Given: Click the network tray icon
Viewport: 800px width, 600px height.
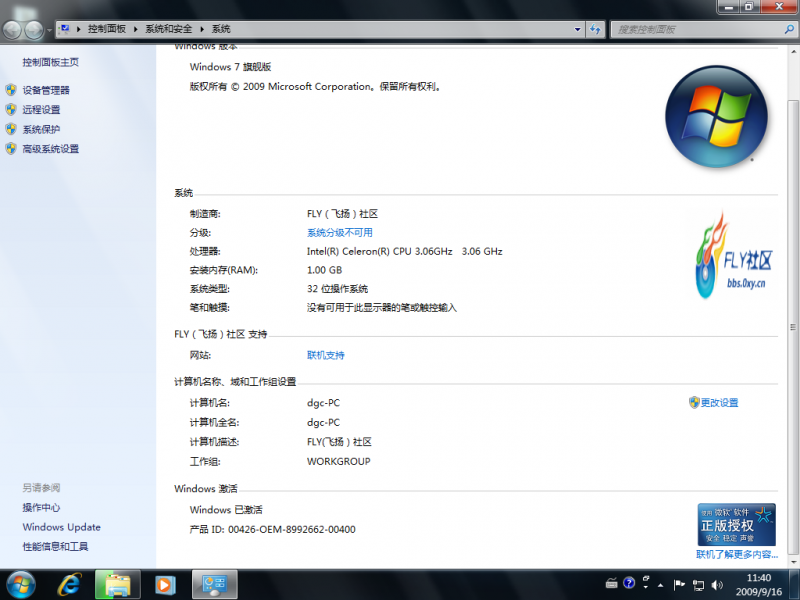Looking at the screenshot, I should 698,585.
